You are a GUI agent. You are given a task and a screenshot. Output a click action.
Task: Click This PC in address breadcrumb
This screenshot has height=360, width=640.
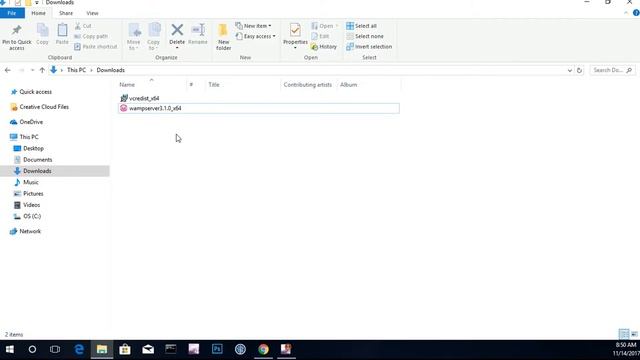(x=76, y=70)
